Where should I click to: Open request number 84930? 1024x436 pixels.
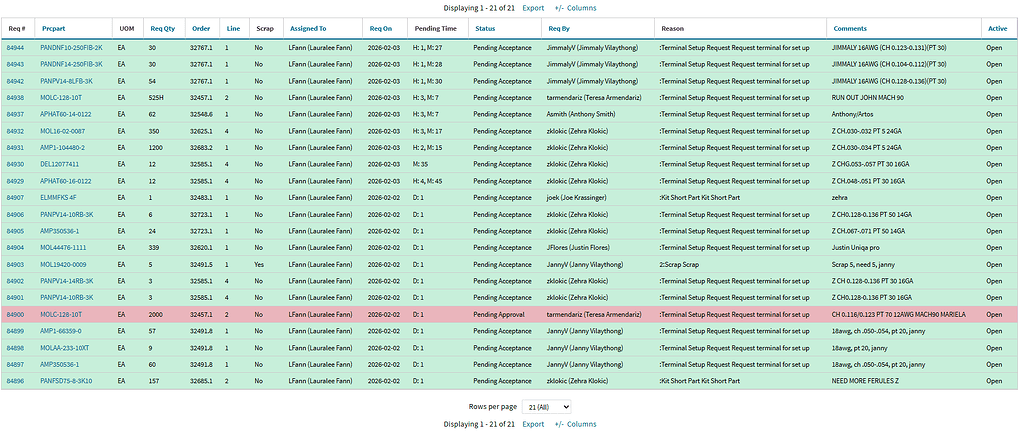coord(16,164)
